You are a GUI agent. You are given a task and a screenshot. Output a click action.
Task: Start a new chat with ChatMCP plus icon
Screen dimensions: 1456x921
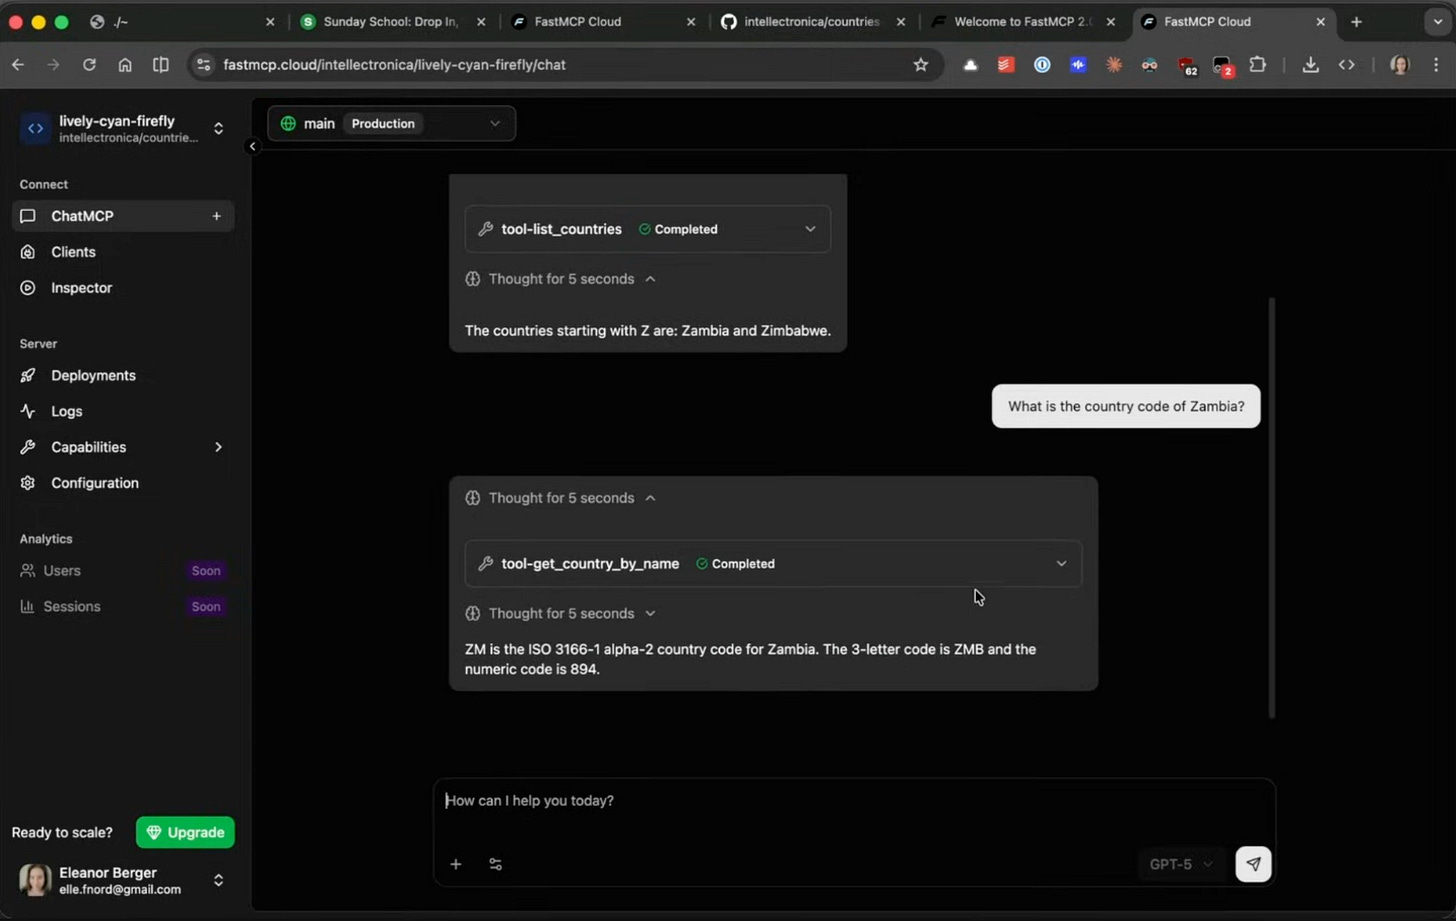(x=216, y=216)
